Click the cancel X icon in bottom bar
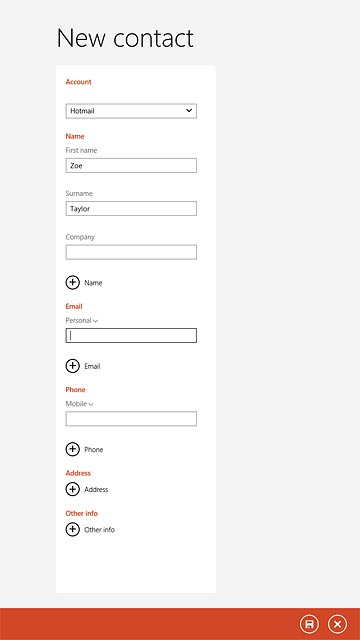Screen dimensions: 360x640 tap(337, 624)
